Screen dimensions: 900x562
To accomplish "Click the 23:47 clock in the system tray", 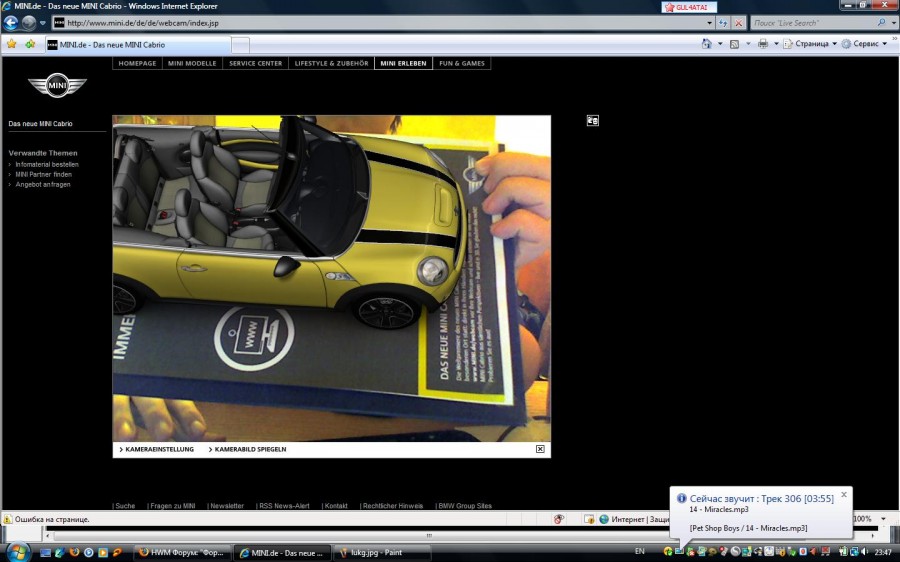I will coord(883,552).
